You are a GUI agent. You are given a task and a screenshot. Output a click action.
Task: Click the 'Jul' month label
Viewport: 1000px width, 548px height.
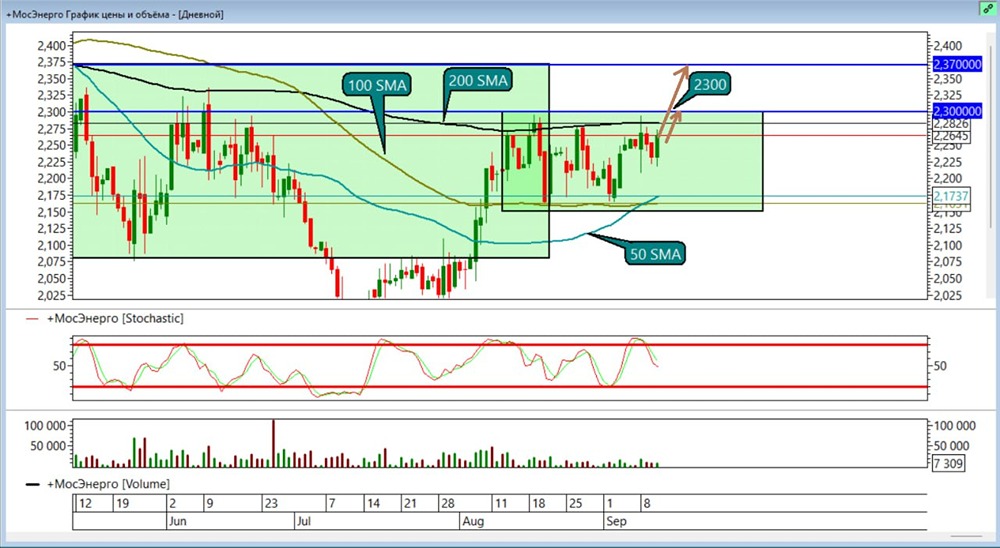coord(304,521)
